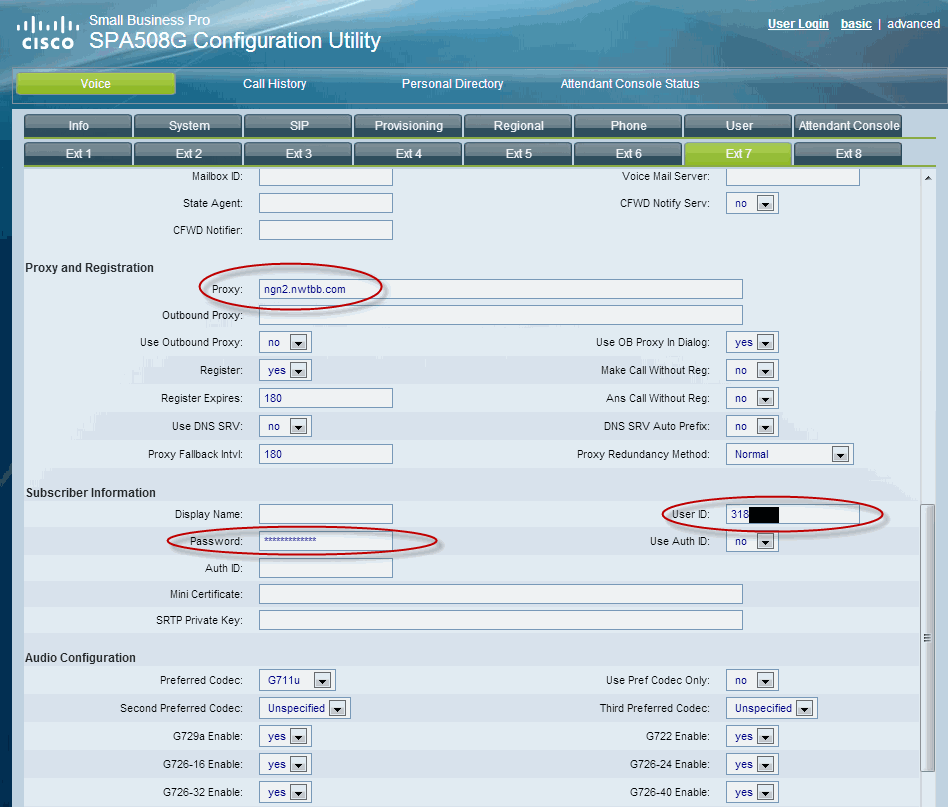Click the basic view link
This screenshot has width=948, height=807.
[x=856, y=24]
